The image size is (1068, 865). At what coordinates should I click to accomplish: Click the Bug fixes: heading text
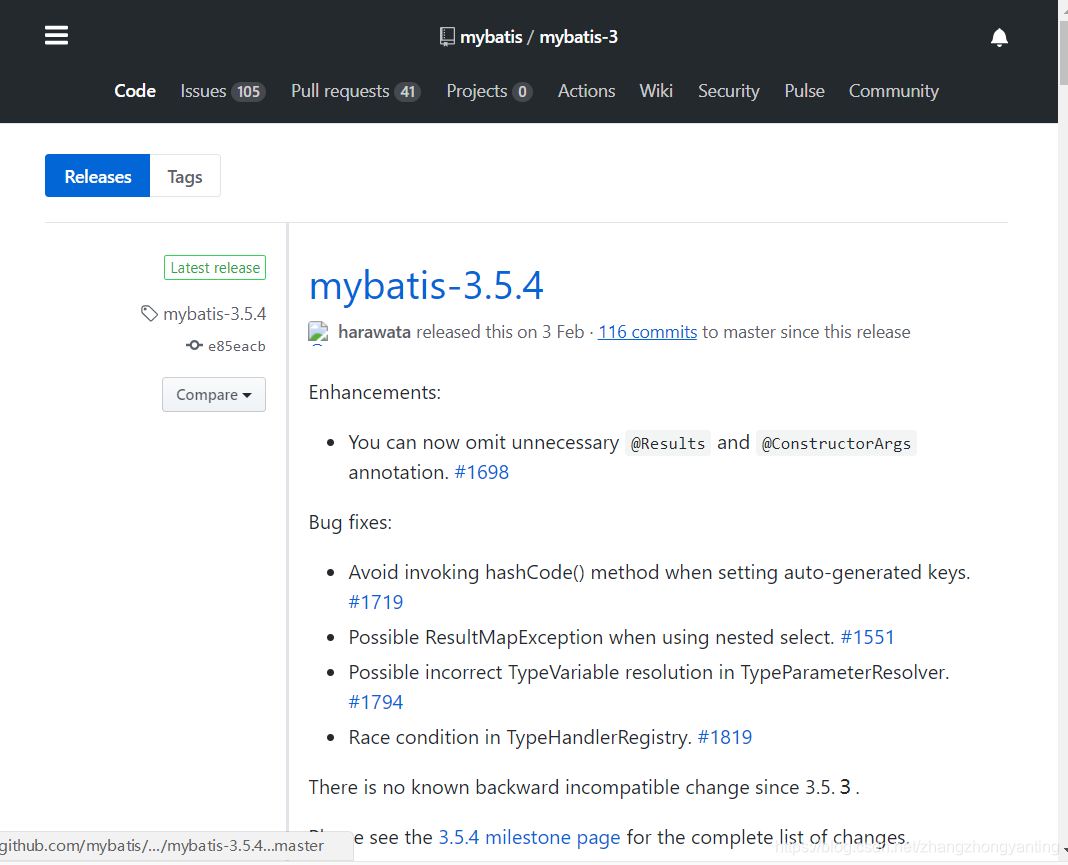click(350, 522)
